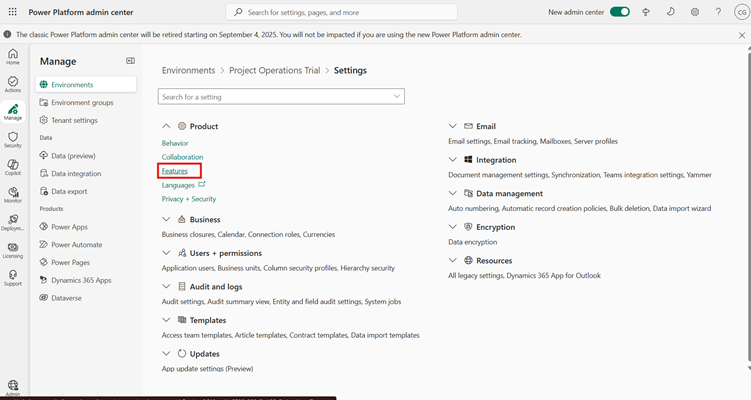The height and width of the screenshot is (400, 751).
Task: Click the Templates section heading
Action: 208,320
